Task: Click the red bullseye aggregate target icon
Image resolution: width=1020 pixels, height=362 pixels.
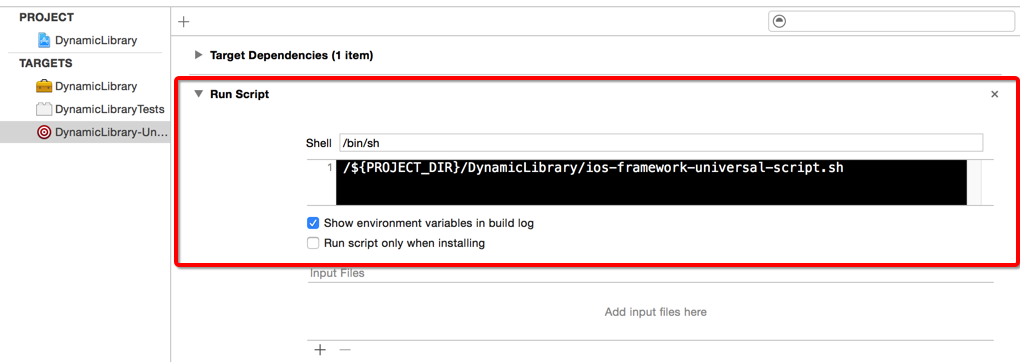Action: [44, 132]
